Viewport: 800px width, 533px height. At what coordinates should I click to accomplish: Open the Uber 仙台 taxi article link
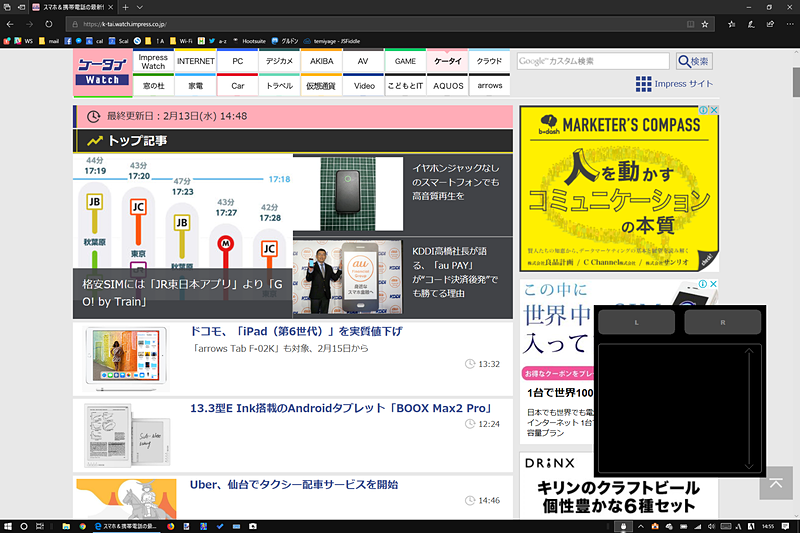coord(294,485)
